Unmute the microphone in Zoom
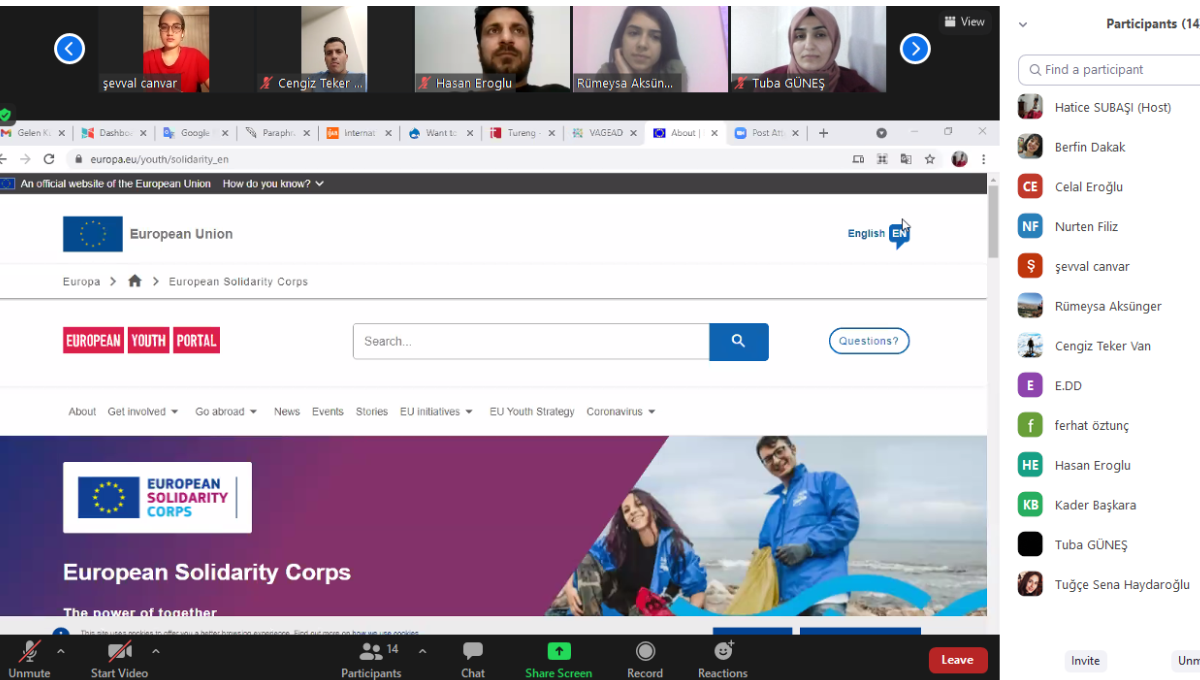 pos(29,658)
